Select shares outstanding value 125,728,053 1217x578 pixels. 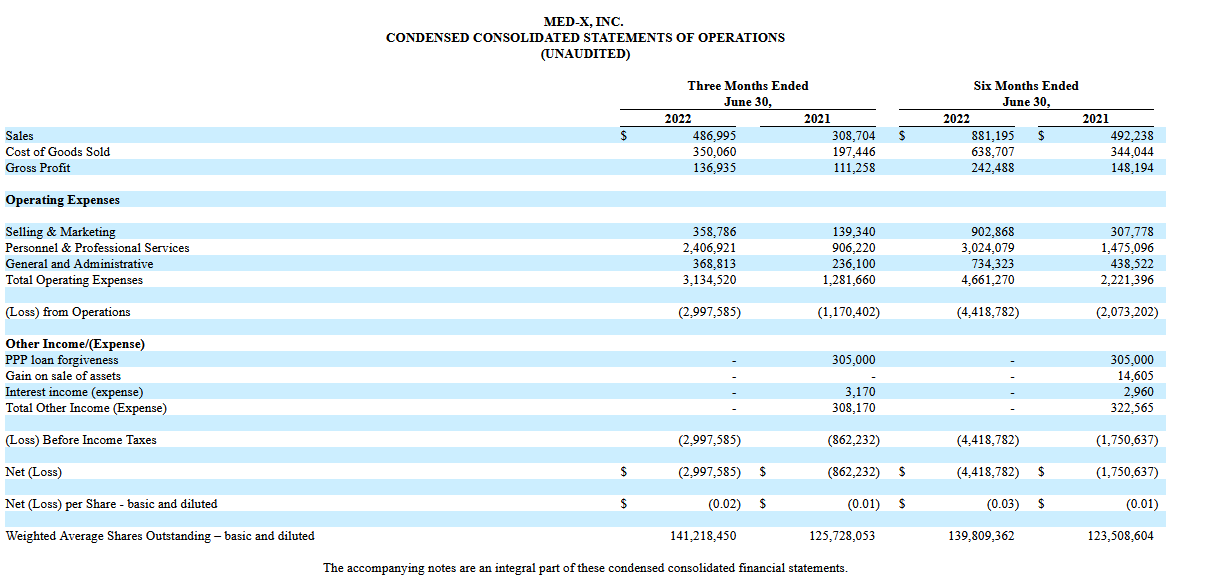[x=842, y=536]
